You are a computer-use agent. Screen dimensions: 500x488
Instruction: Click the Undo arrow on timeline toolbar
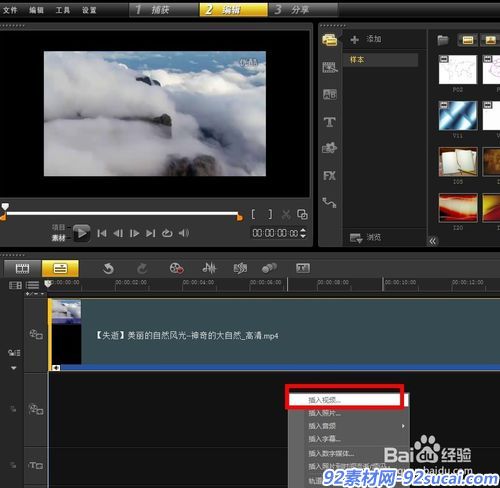coord(108,268)
